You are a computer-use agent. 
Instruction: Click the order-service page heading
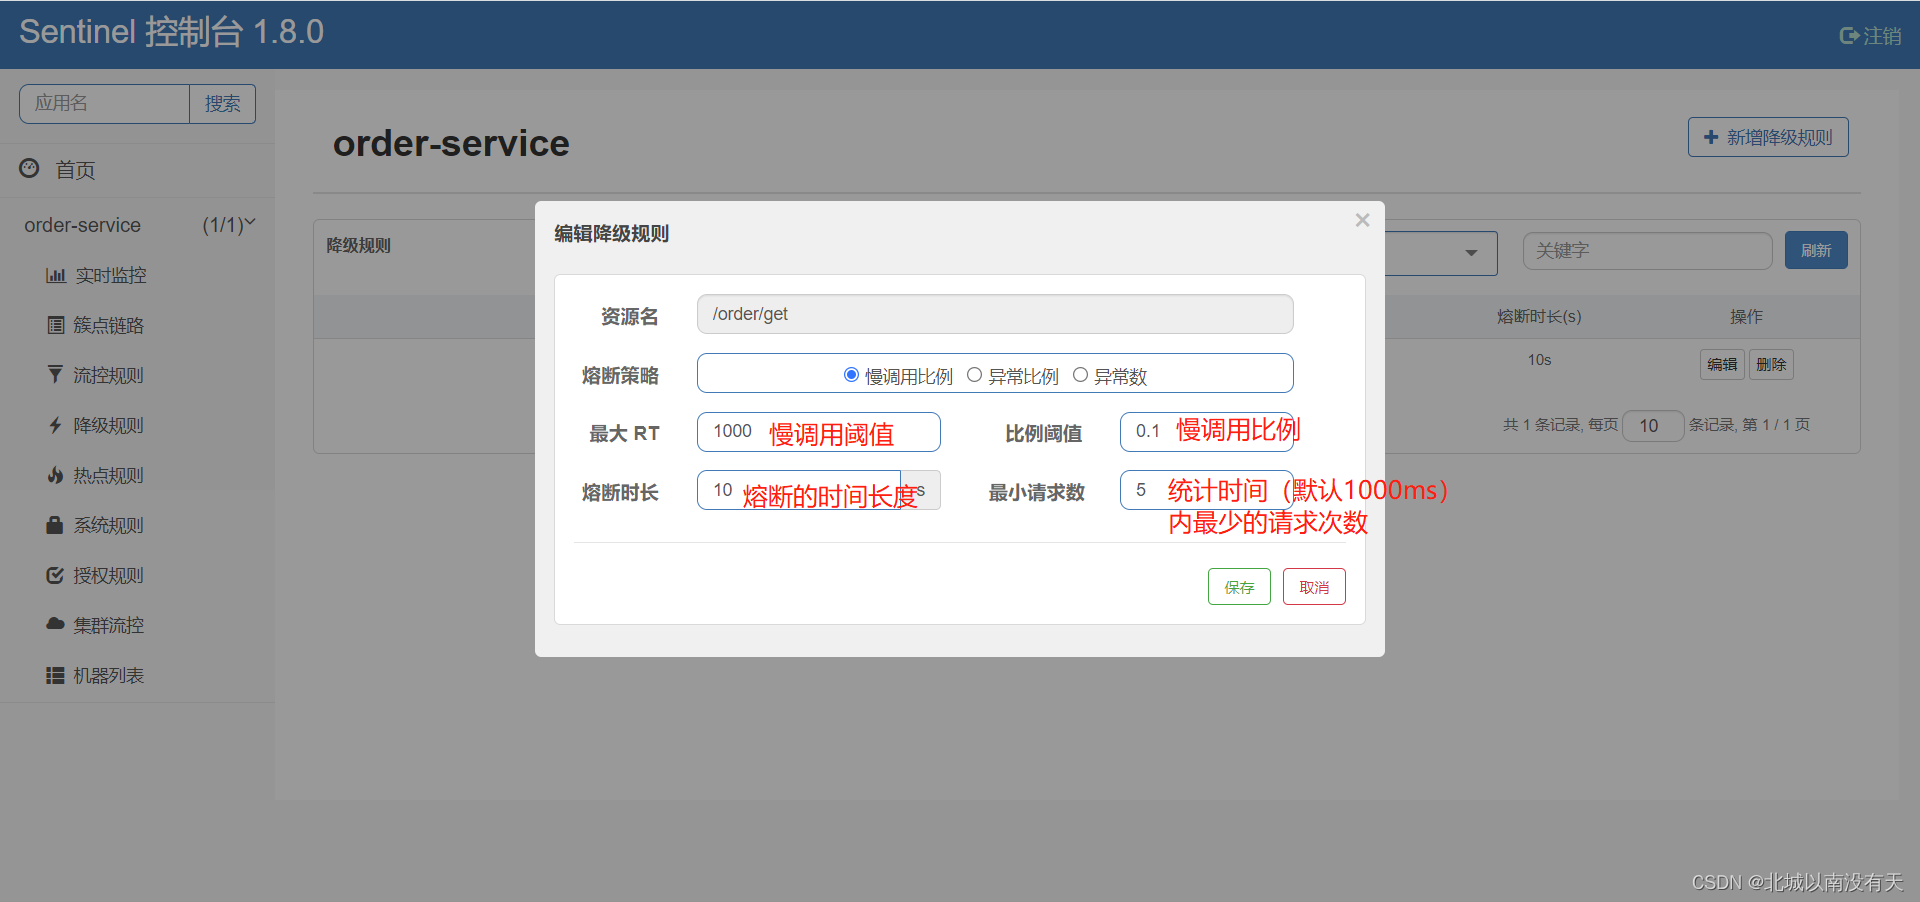(451, 144)
